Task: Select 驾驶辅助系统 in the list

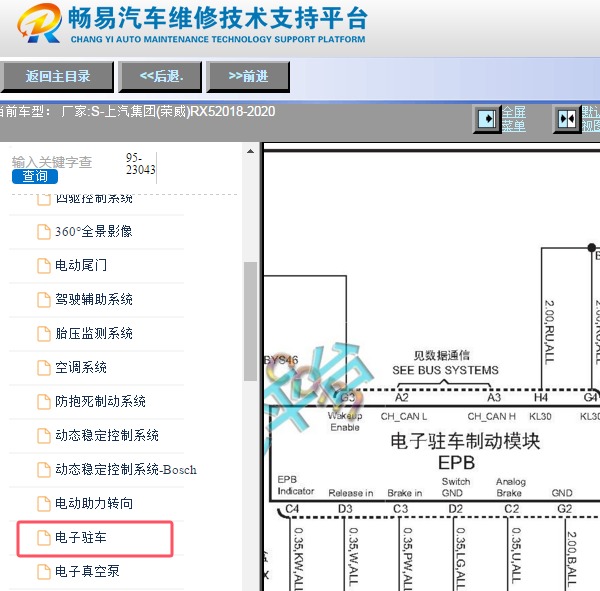Action: (94, 299)
